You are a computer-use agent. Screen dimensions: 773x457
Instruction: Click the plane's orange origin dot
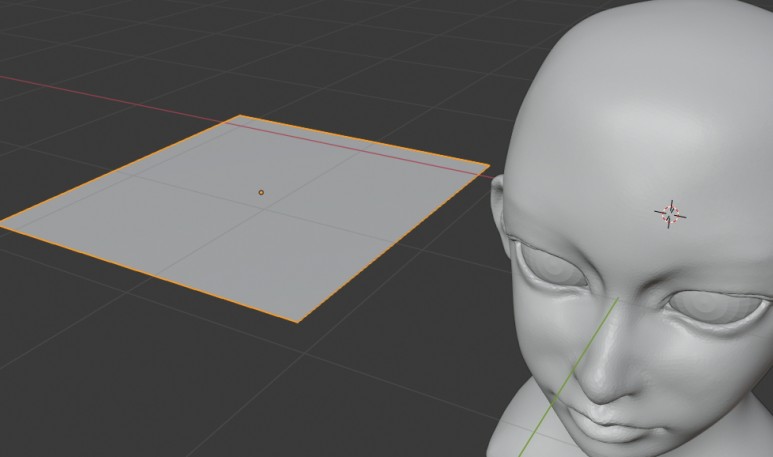click(x=261, y=192)
